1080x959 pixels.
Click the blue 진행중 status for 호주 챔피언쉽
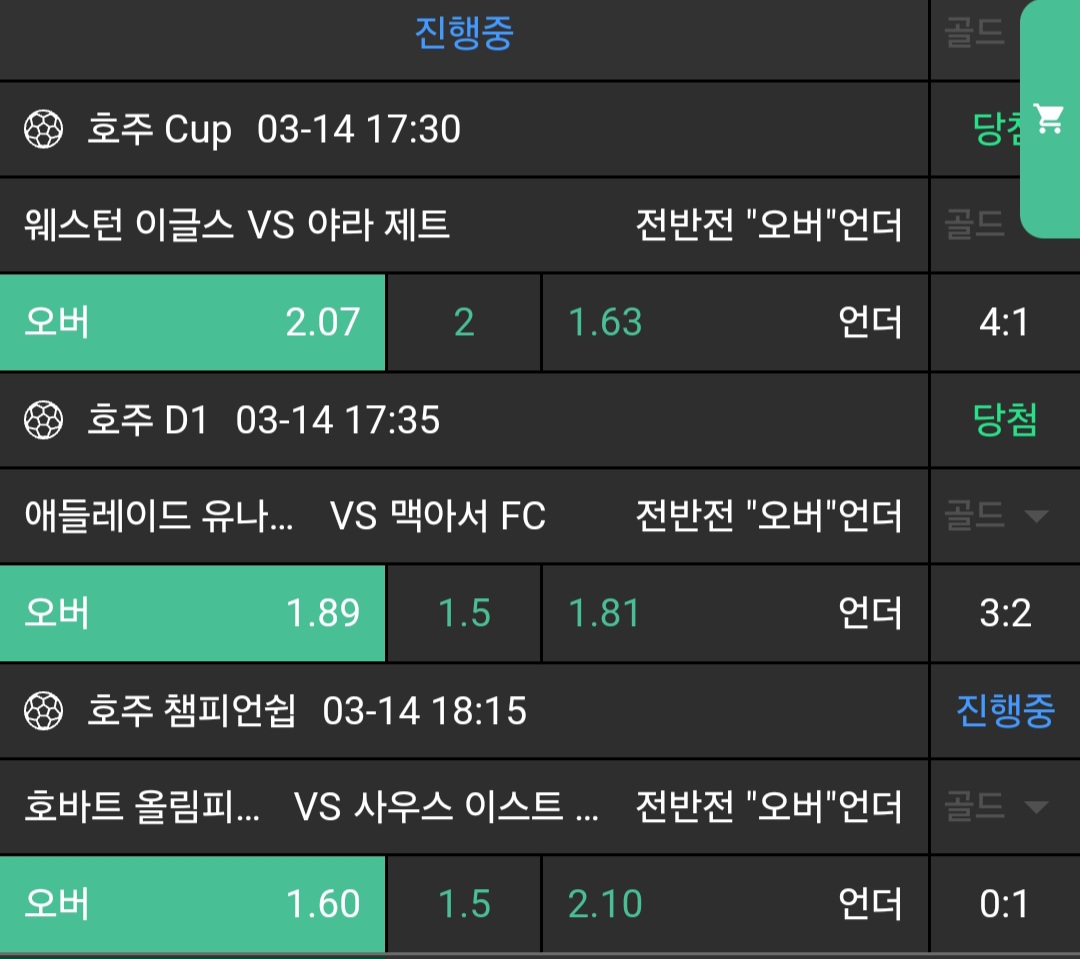pyautogui.click(x=1005, y=712)
